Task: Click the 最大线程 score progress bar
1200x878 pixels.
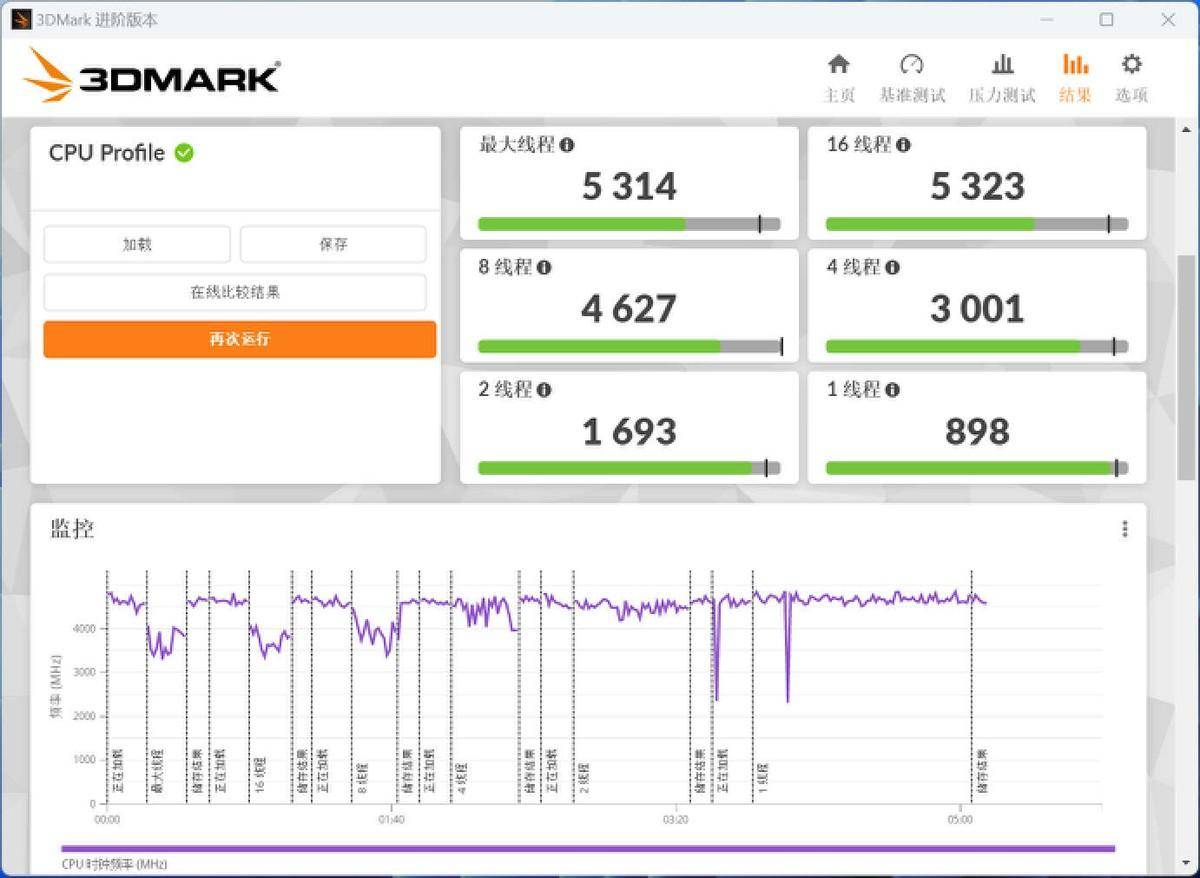Action: [628, 224]
